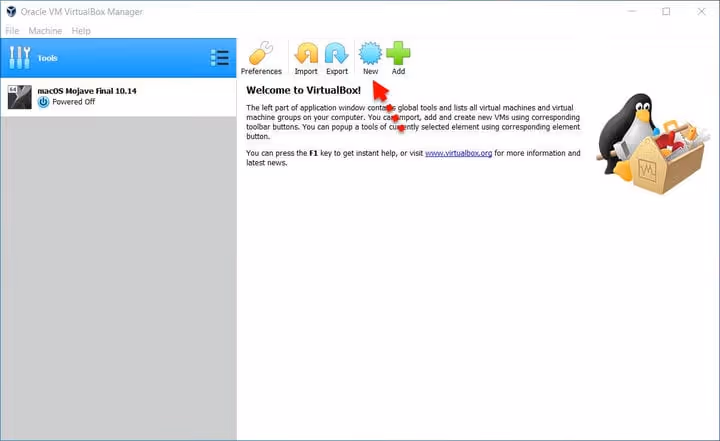Click the Welcome to VirtualBox! heading

304,90
